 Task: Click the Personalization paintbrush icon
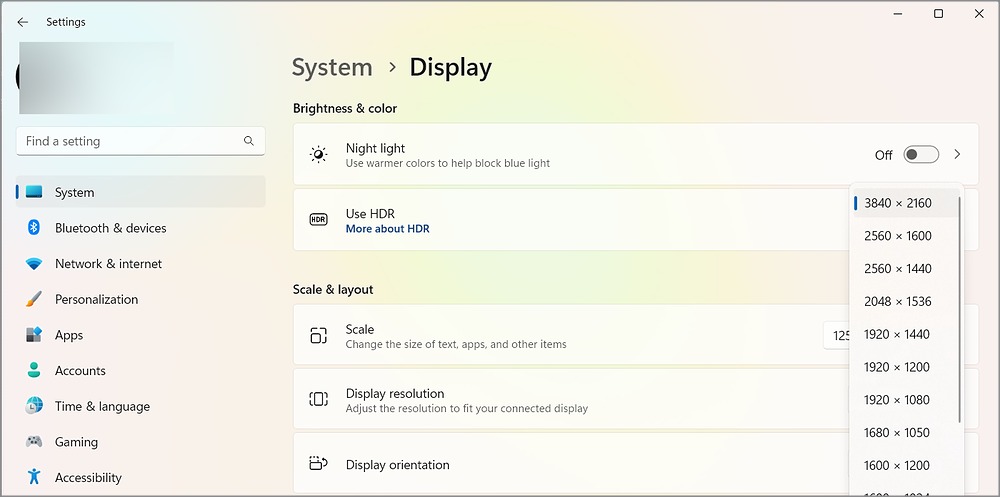(x=34, y=299)
